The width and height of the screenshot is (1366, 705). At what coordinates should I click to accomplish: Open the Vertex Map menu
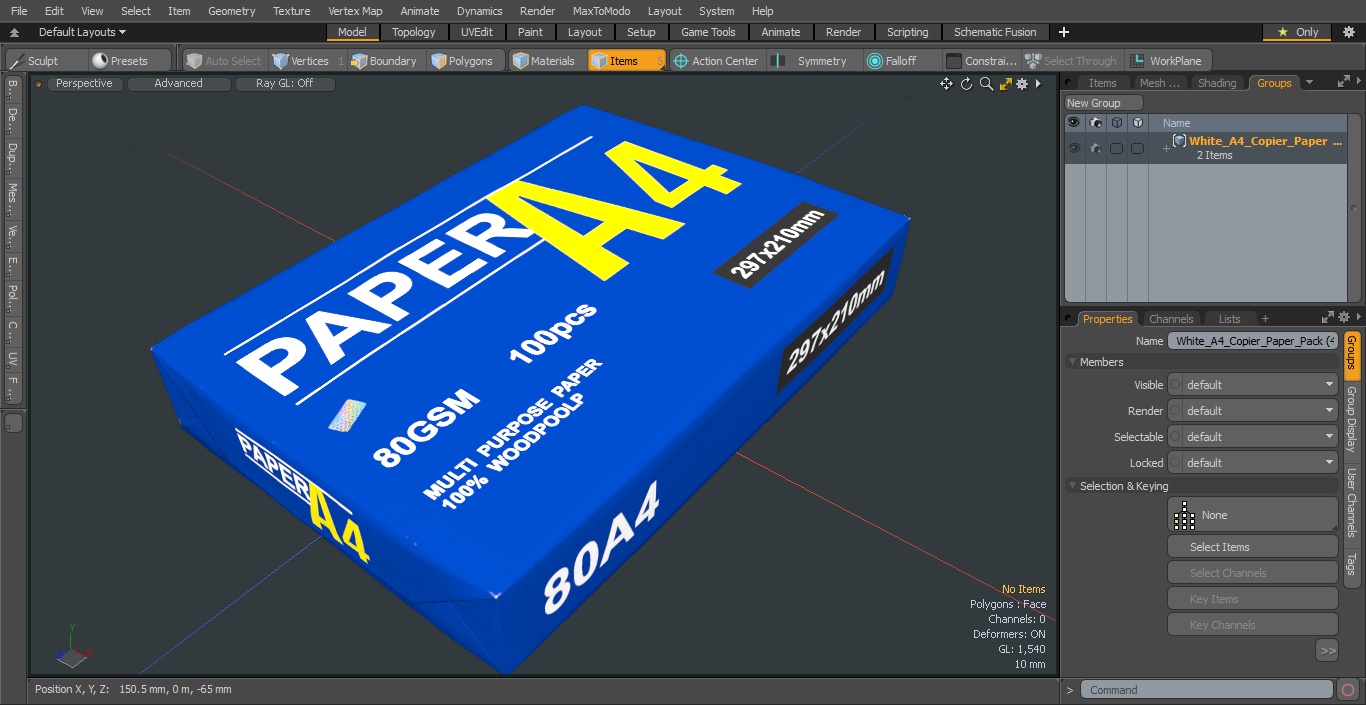click(x=355, y=11)
